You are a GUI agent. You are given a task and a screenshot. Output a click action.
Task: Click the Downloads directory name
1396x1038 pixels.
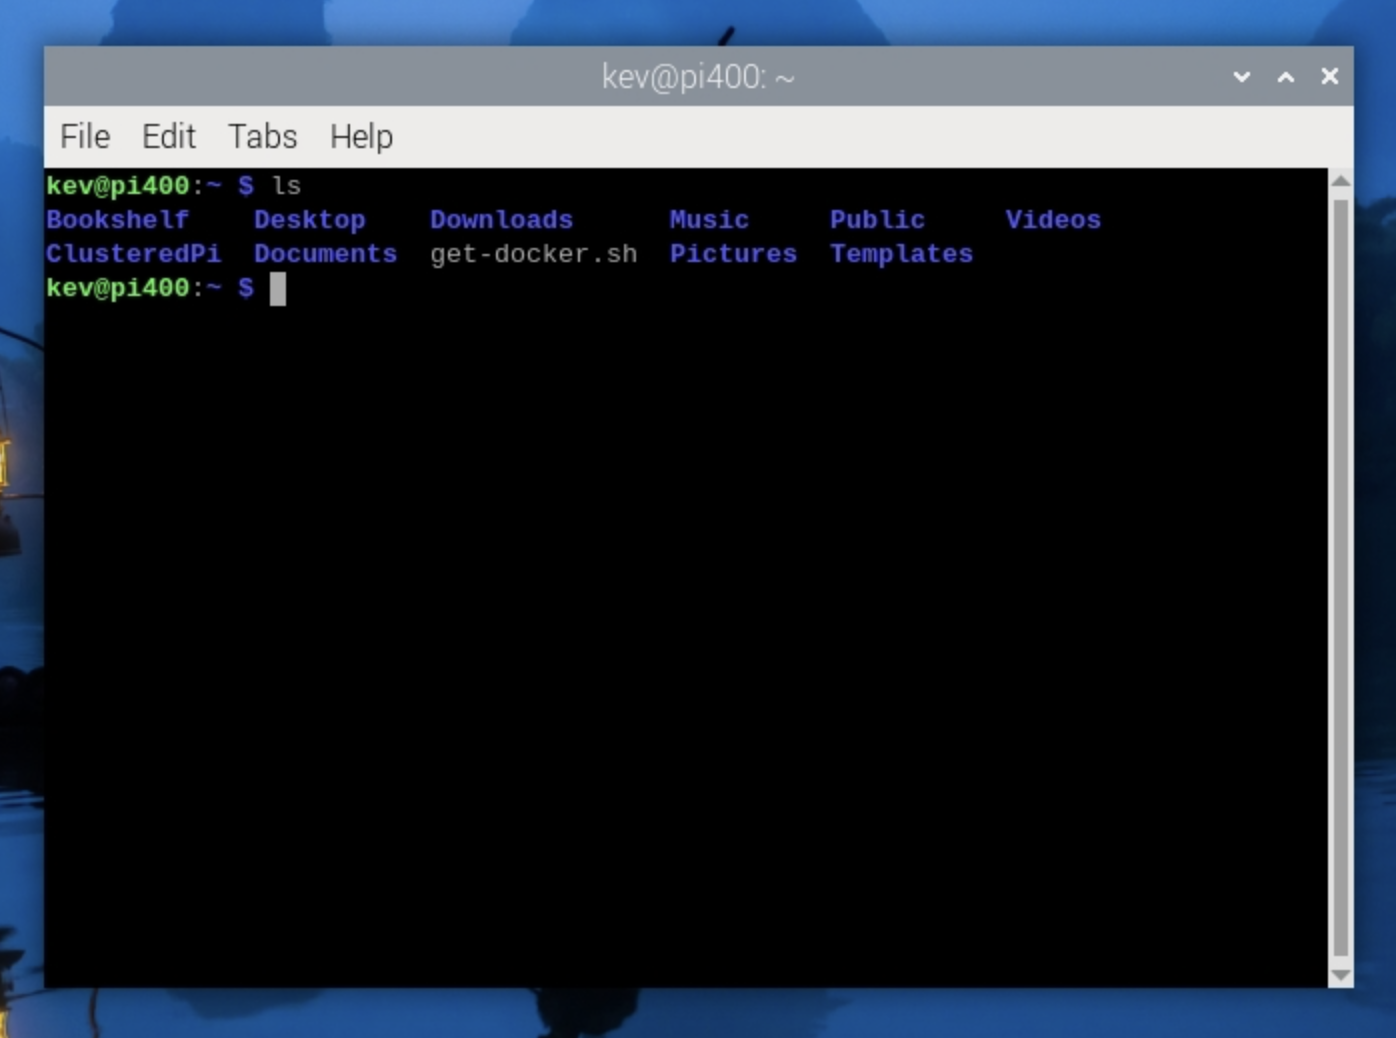[501, 220]
